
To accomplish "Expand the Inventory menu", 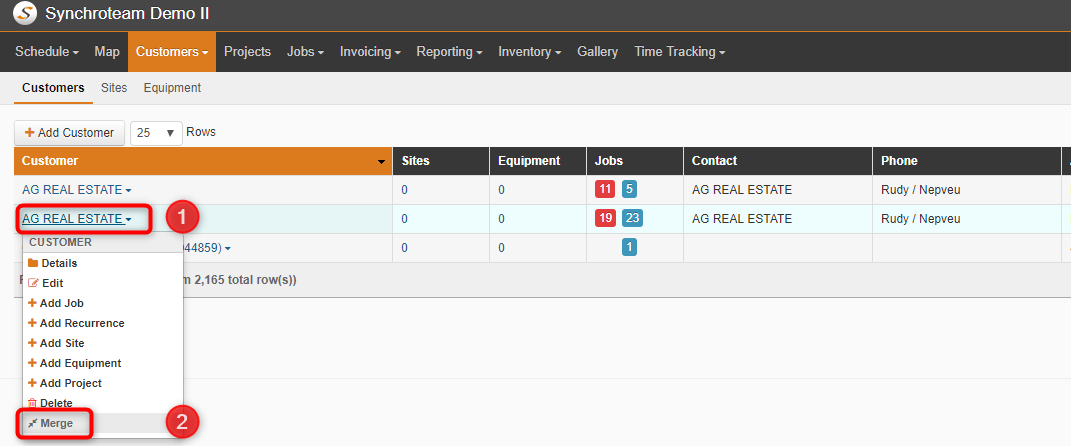I will point(529,51).
